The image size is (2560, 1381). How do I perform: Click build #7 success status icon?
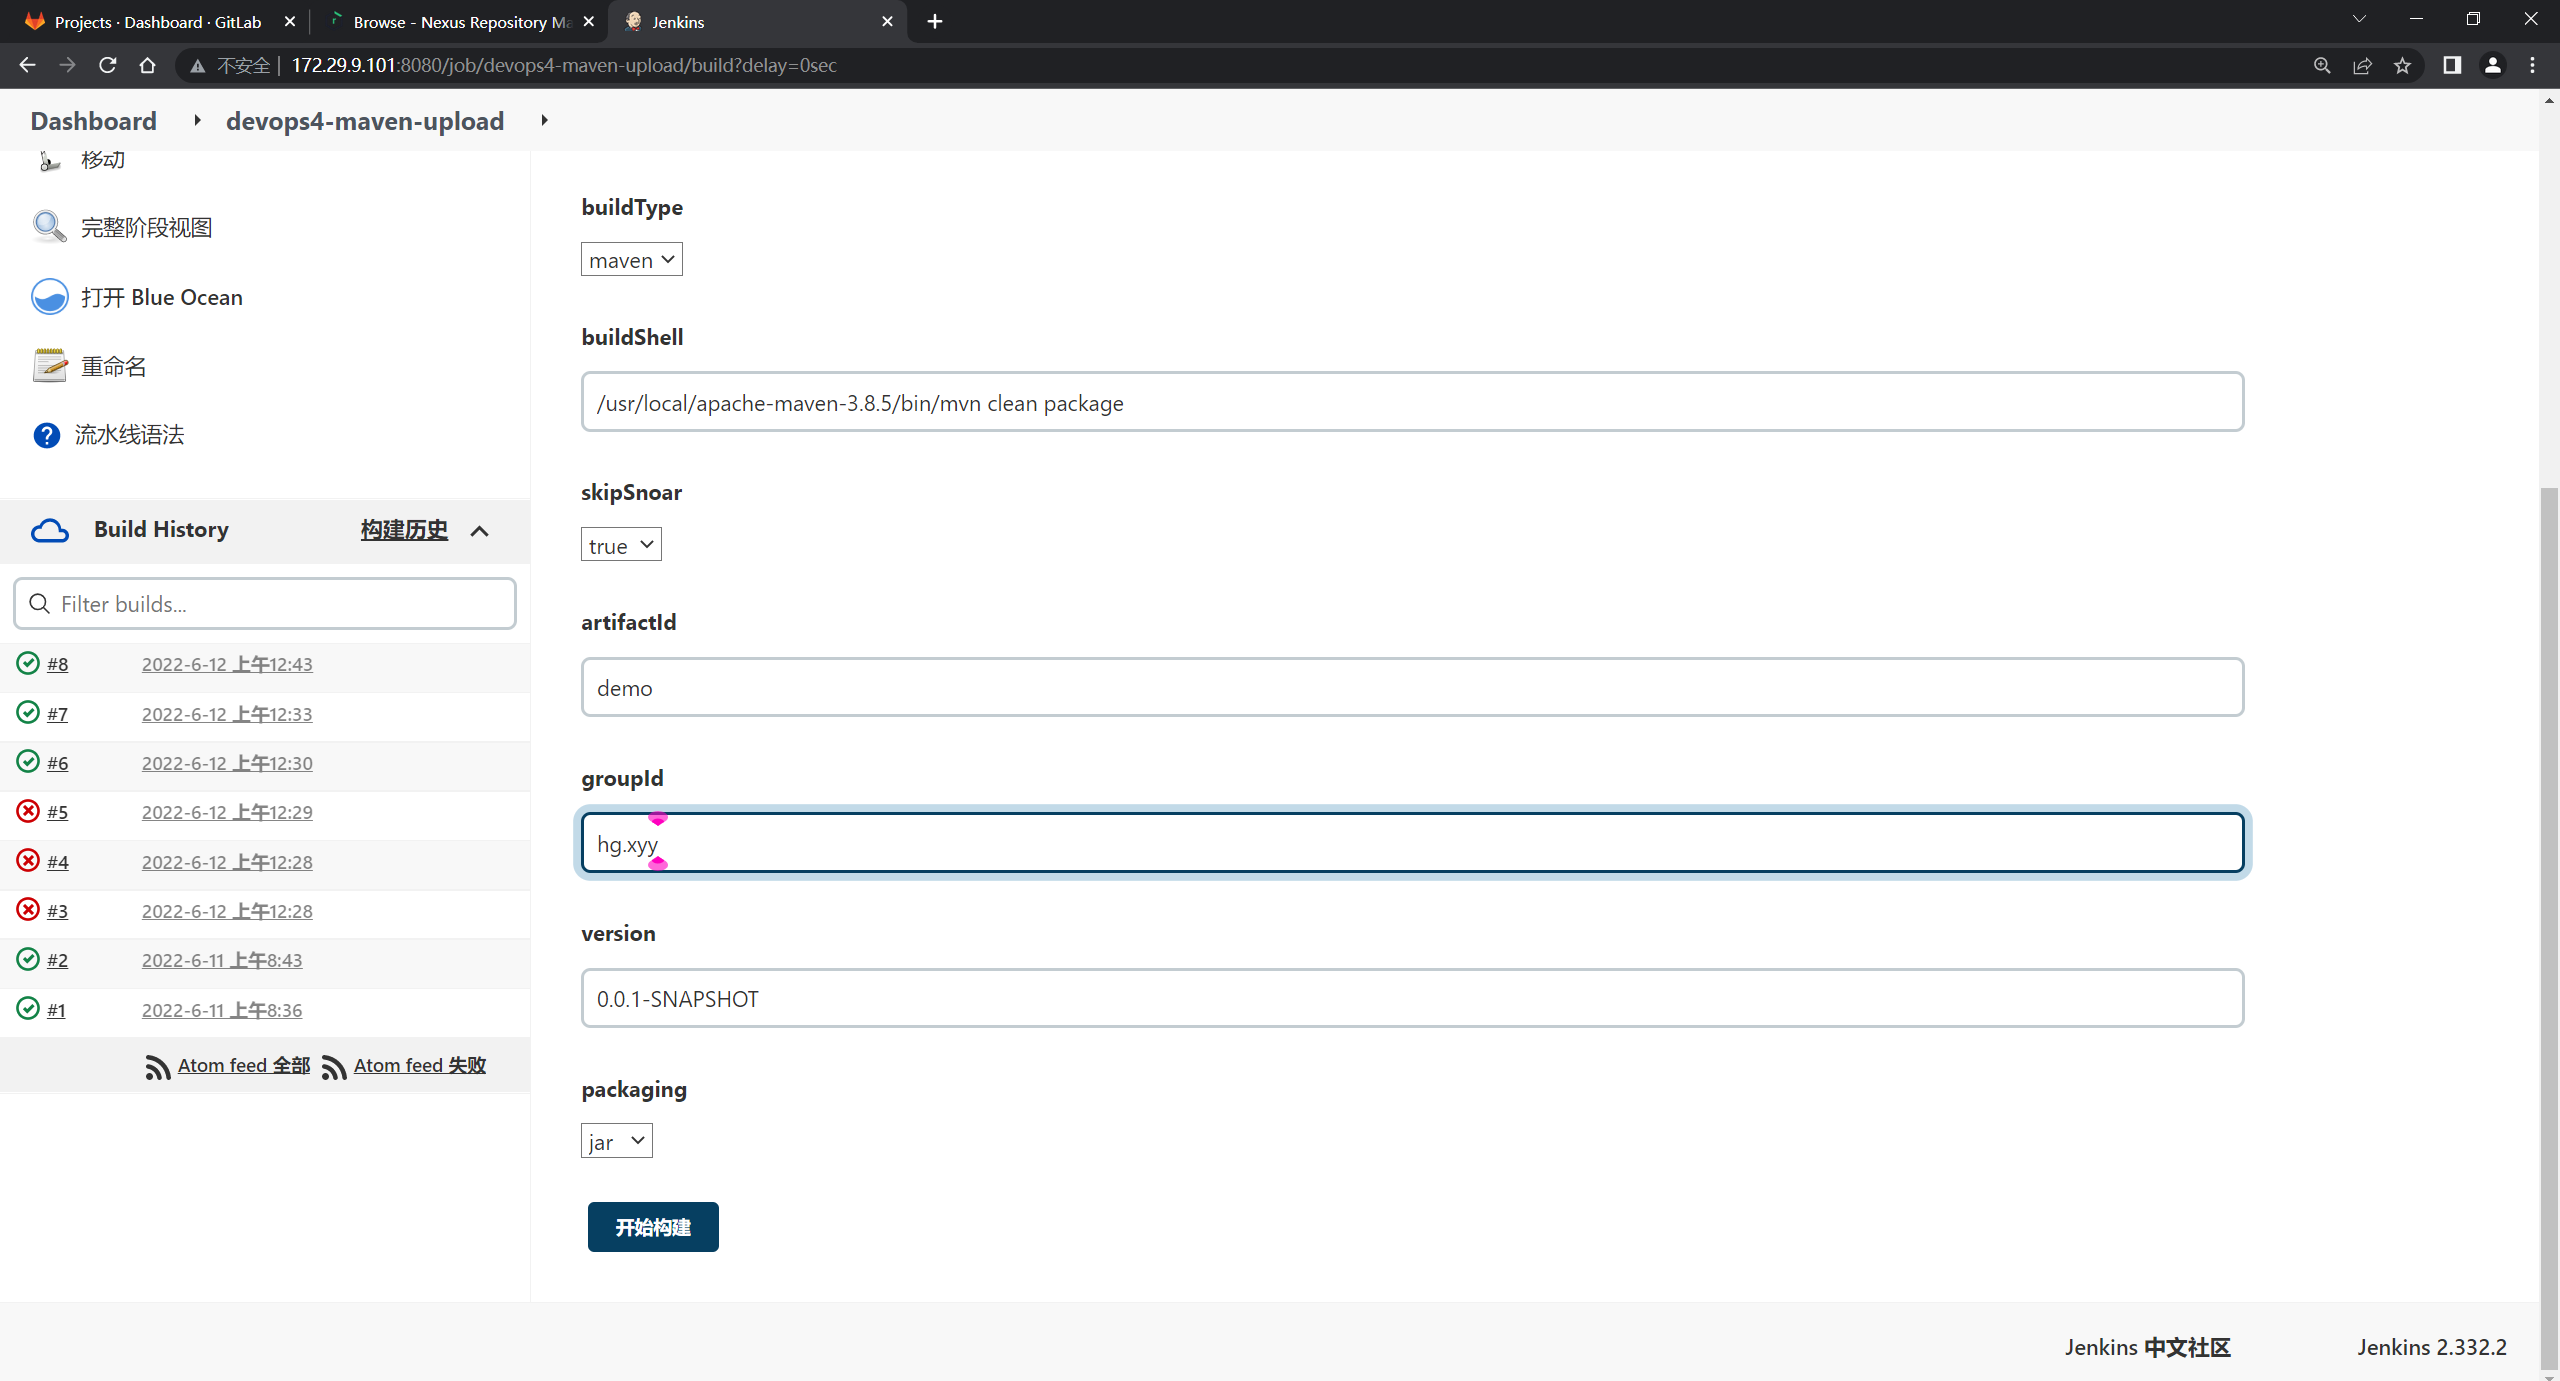28,712
